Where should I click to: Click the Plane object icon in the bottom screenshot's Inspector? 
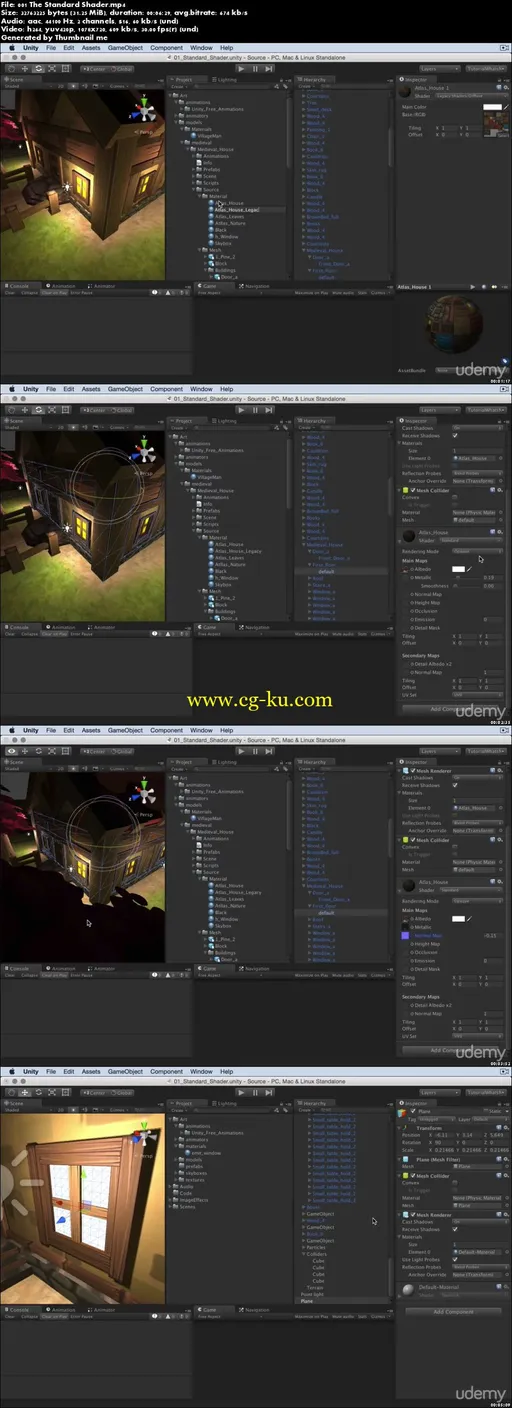point(402,1113)
